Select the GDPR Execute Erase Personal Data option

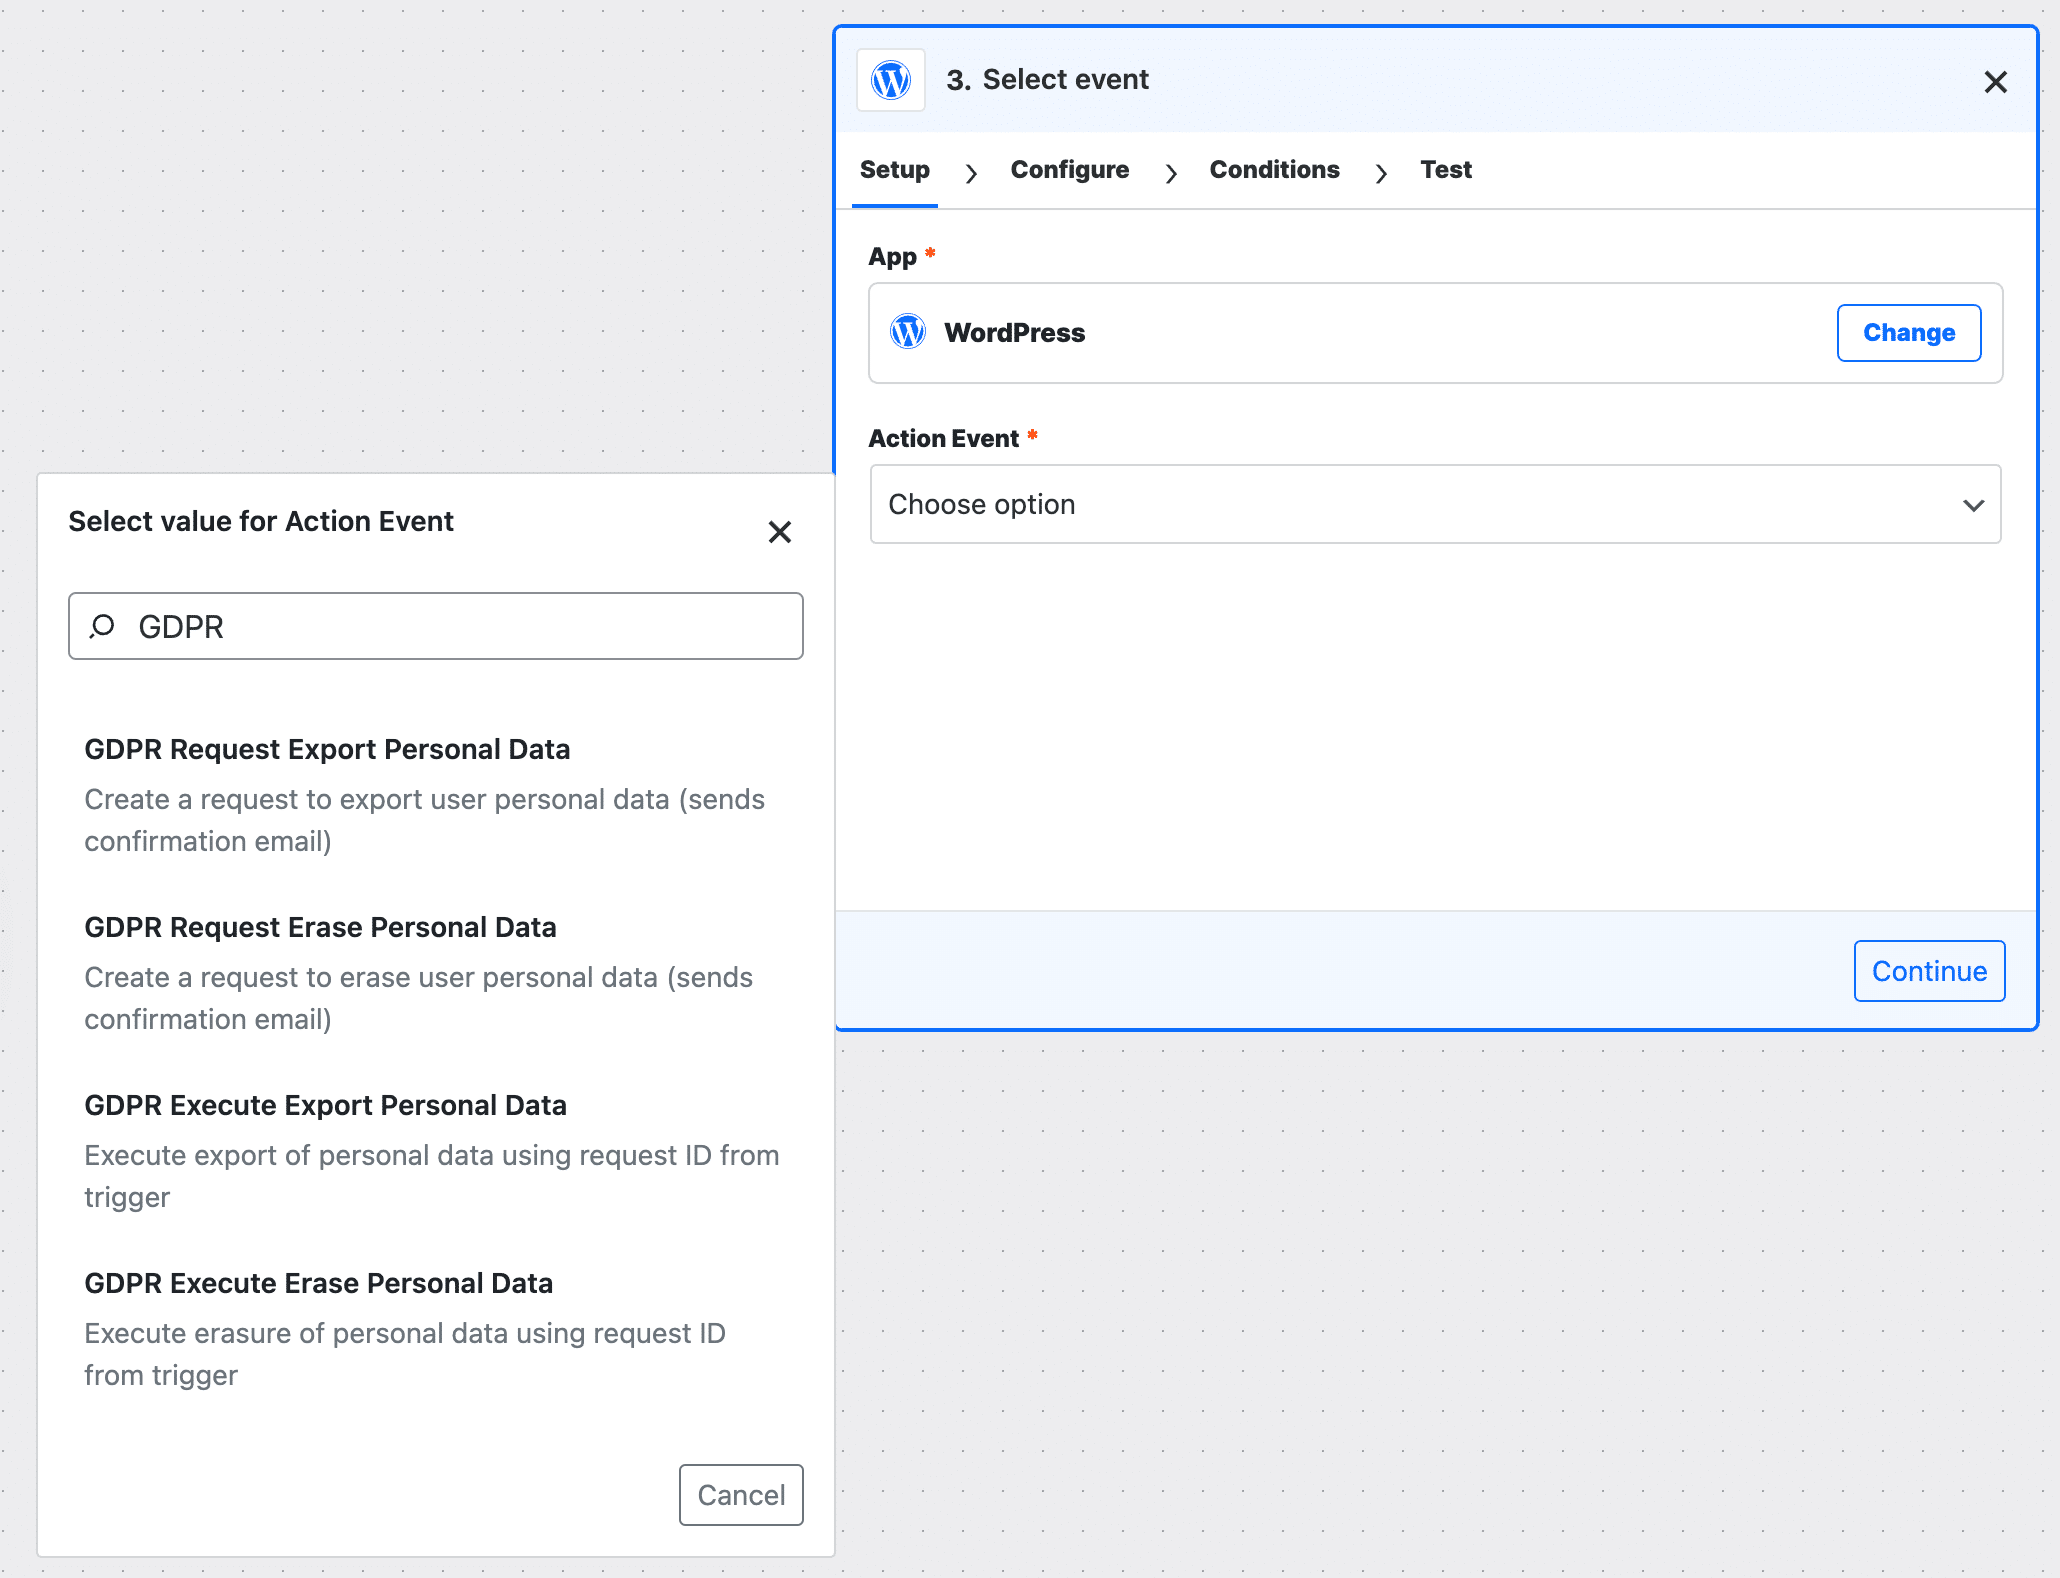(x=318, y=1282)
